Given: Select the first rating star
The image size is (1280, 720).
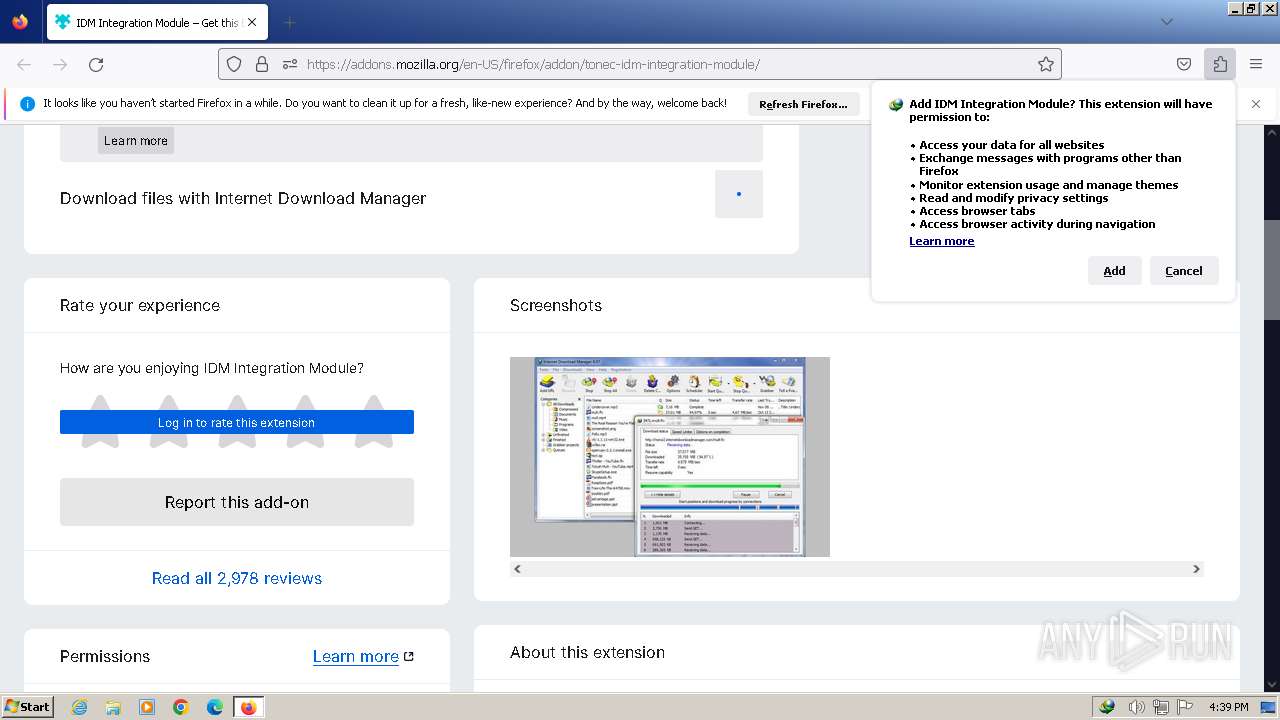Looking at the screenshot, I should point(100,420).
